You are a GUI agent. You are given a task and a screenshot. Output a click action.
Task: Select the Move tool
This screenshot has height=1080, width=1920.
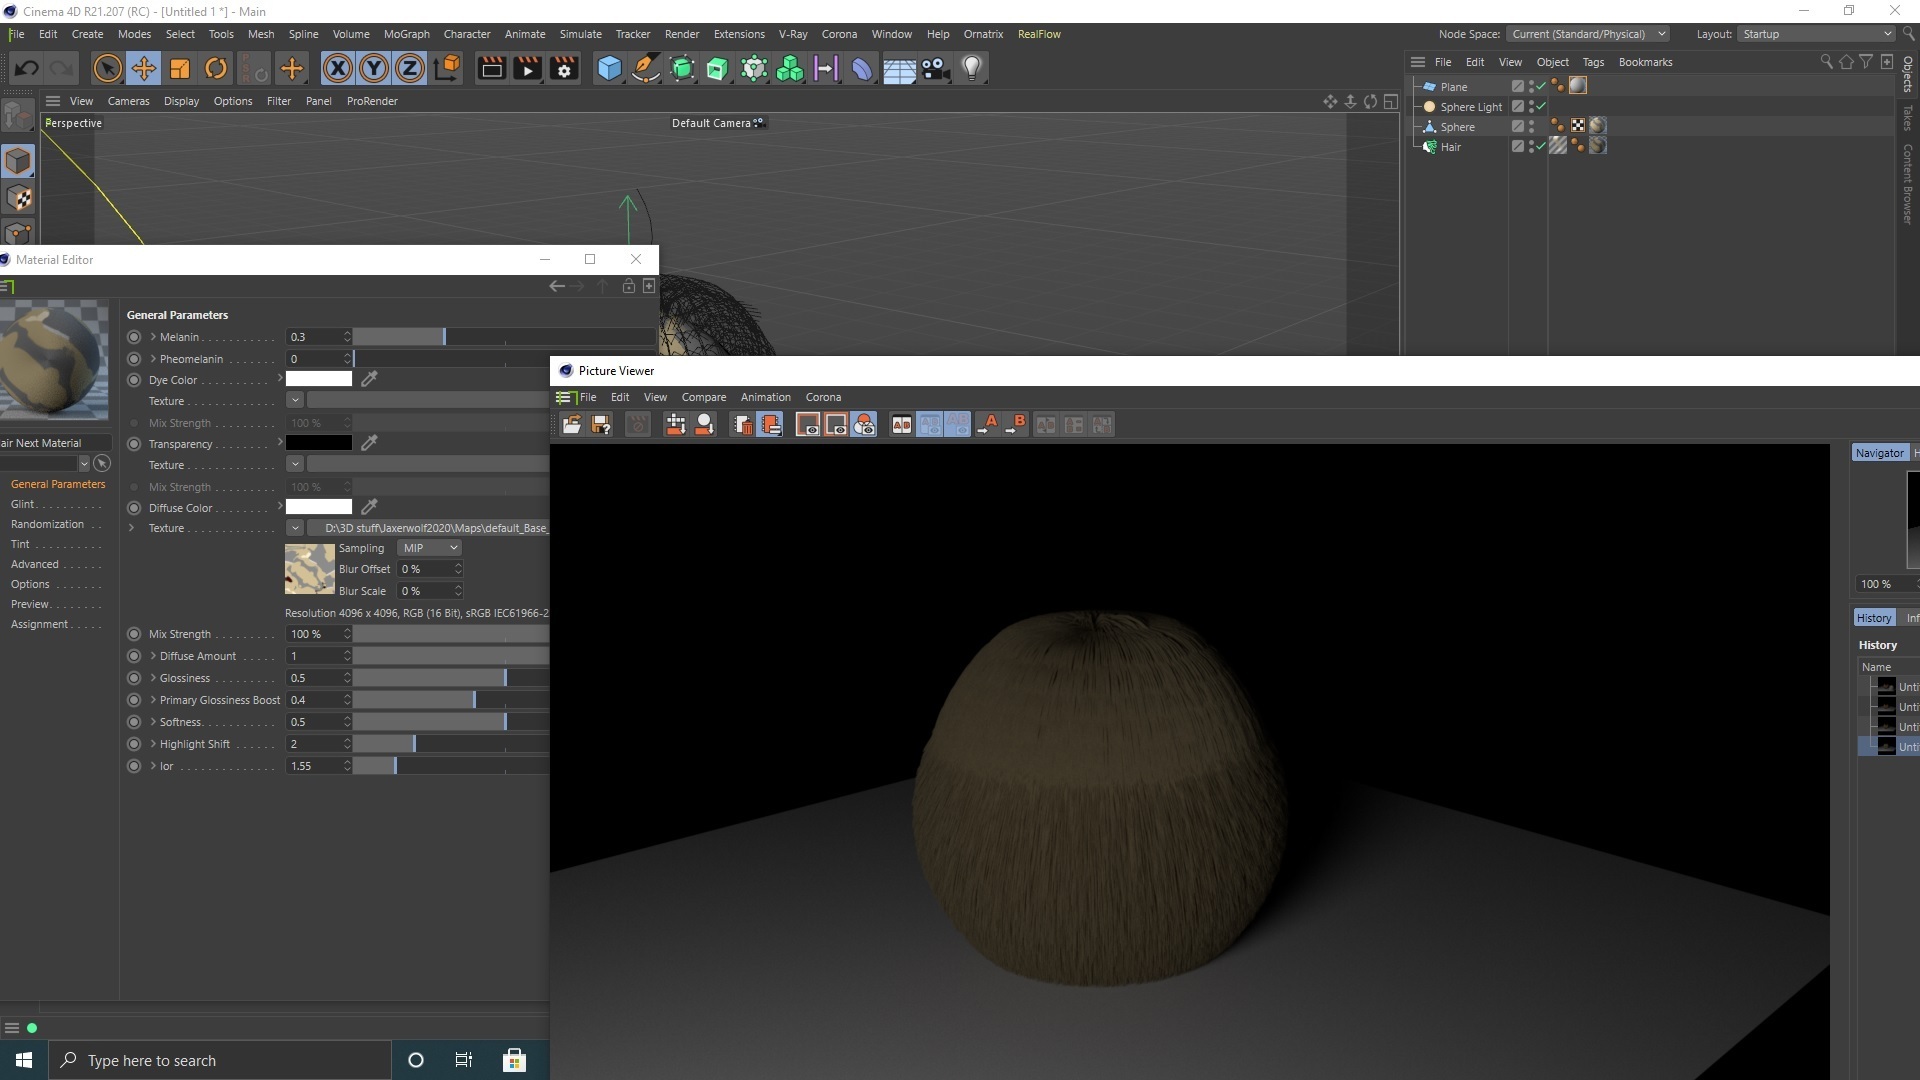(x=143, y=68)
